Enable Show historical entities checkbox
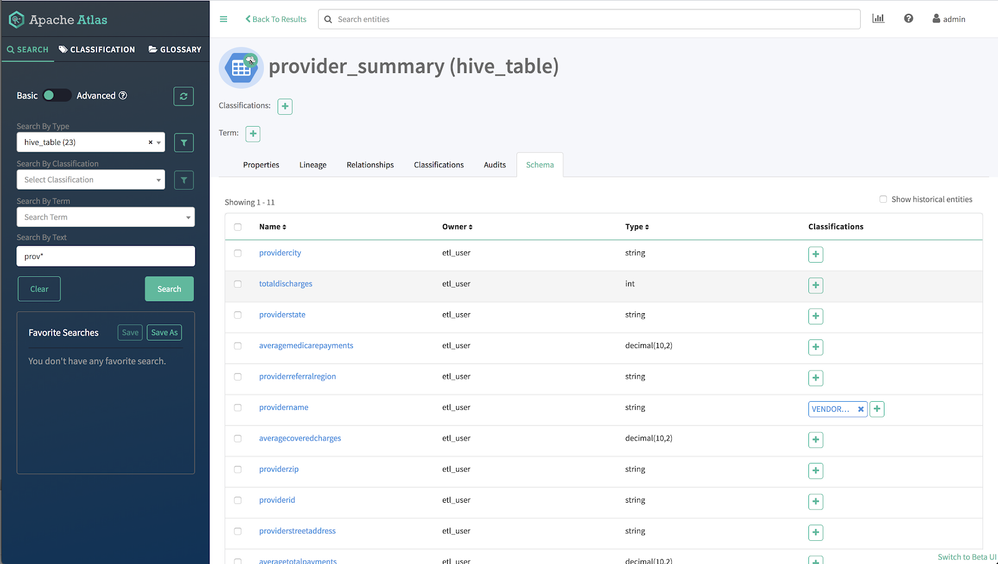This screenshot has width=998, height=564. click(883, 200)
